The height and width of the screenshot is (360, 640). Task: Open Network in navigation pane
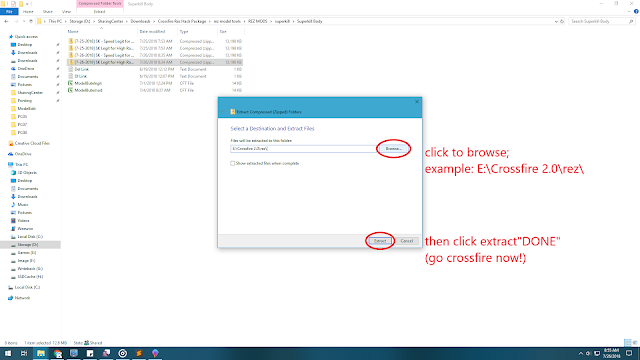point(22,298)
